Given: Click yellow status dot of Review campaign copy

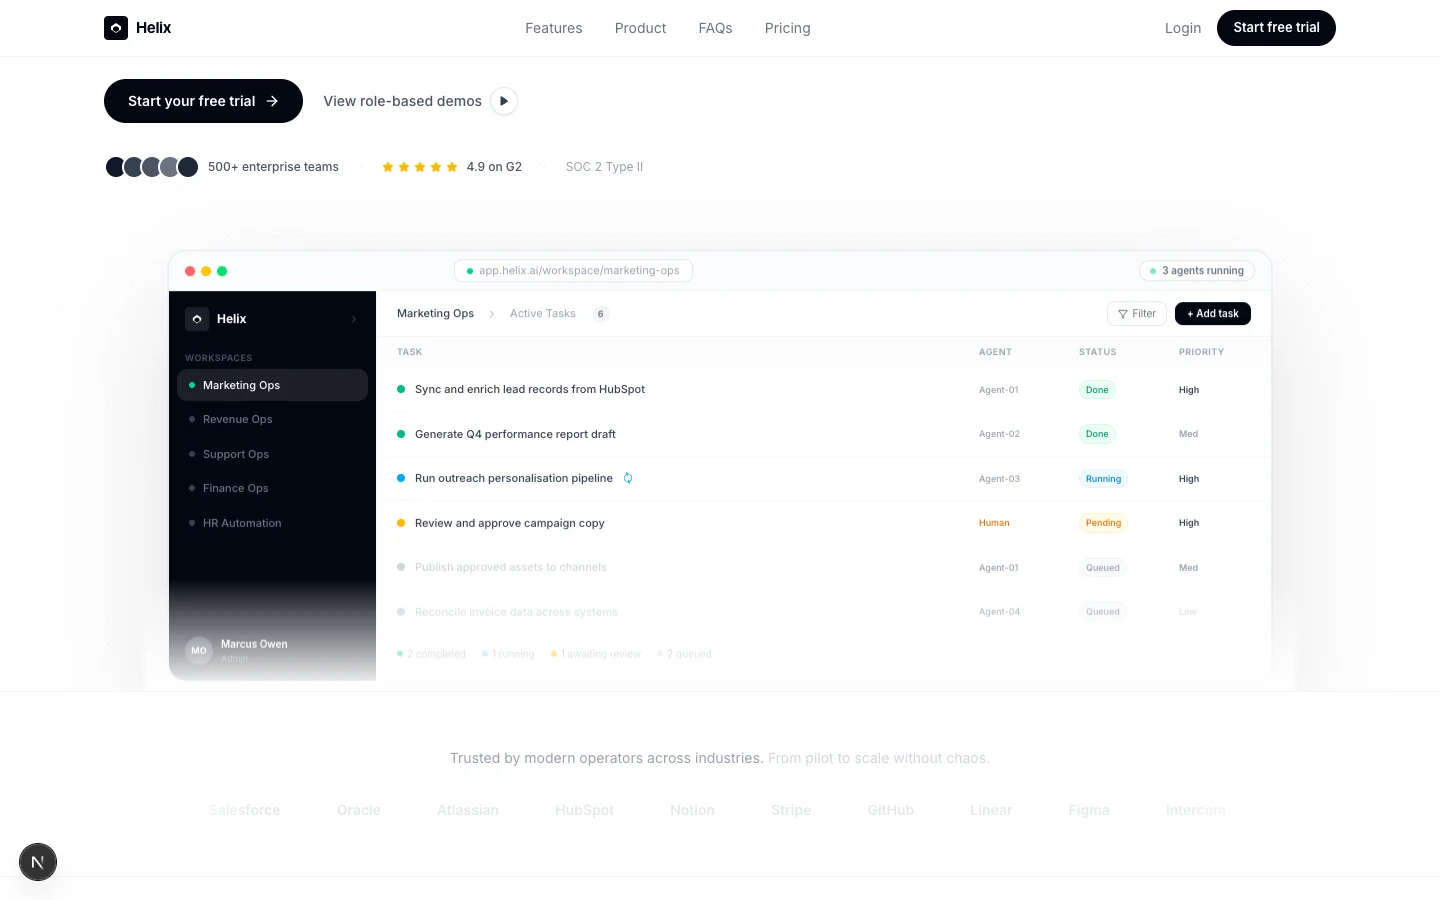Looking at the screenshot, I should [401, 523].
